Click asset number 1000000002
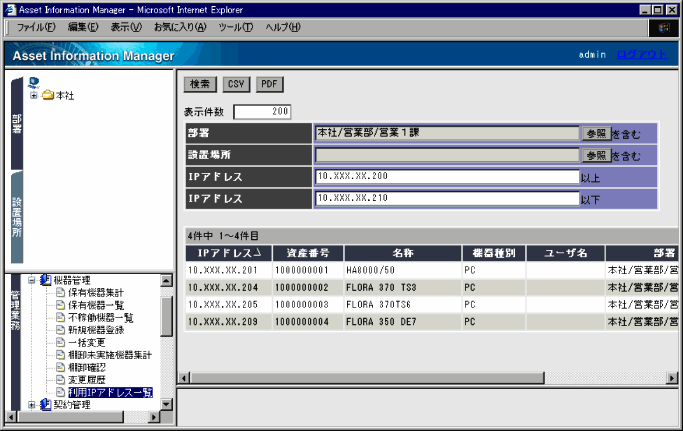Viewport: 683px width, 431px height. point(308,288)
